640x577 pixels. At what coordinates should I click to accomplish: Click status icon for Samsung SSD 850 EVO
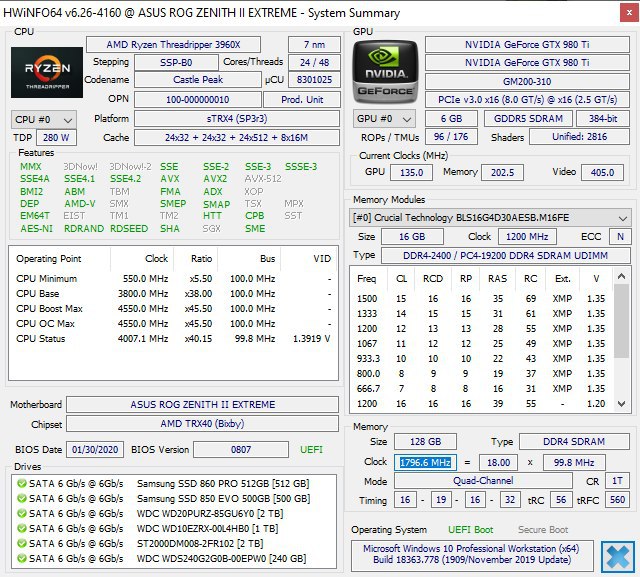tap(22, 499)
